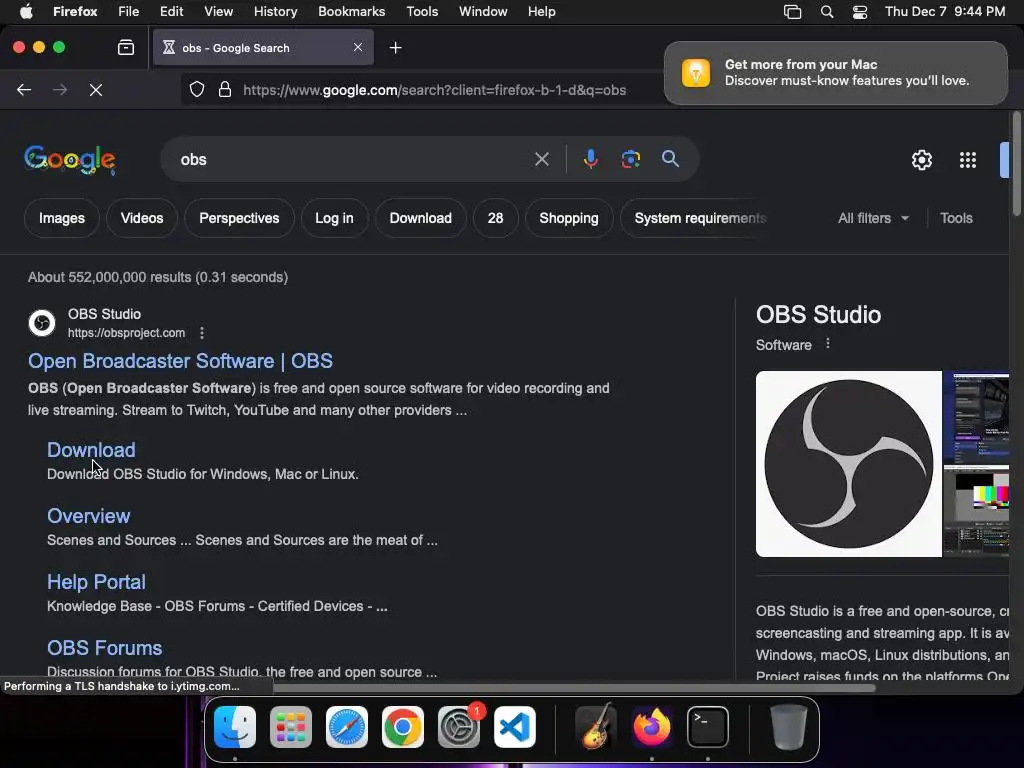Click the Firefox back arrow
Image resolution: width=1024 pixels, height=768 pixels.
pos(24,89)
